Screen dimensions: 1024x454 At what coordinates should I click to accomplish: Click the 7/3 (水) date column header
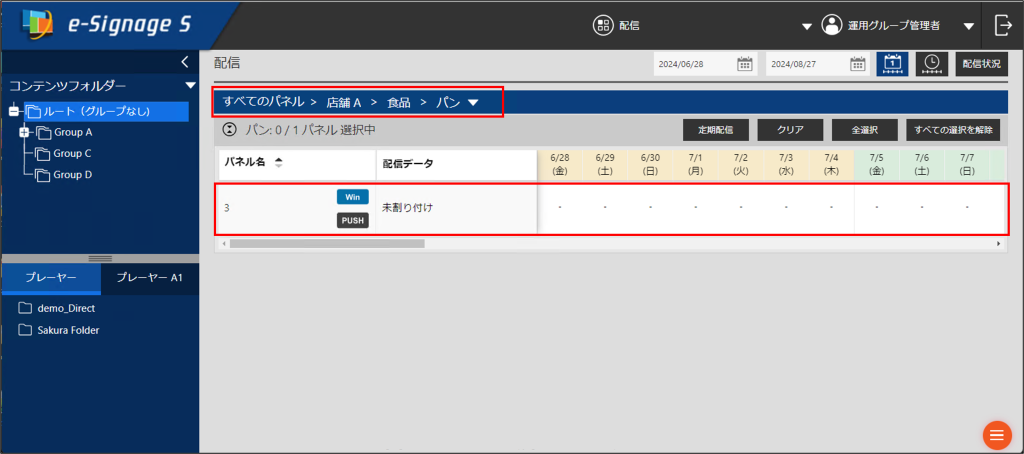786,165
